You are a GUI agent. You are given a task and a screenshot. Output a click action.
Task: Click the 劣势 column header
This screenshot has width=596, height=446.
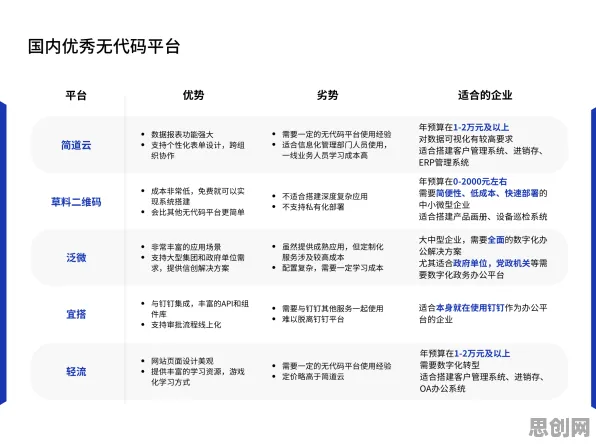click(x=328, y=95)
